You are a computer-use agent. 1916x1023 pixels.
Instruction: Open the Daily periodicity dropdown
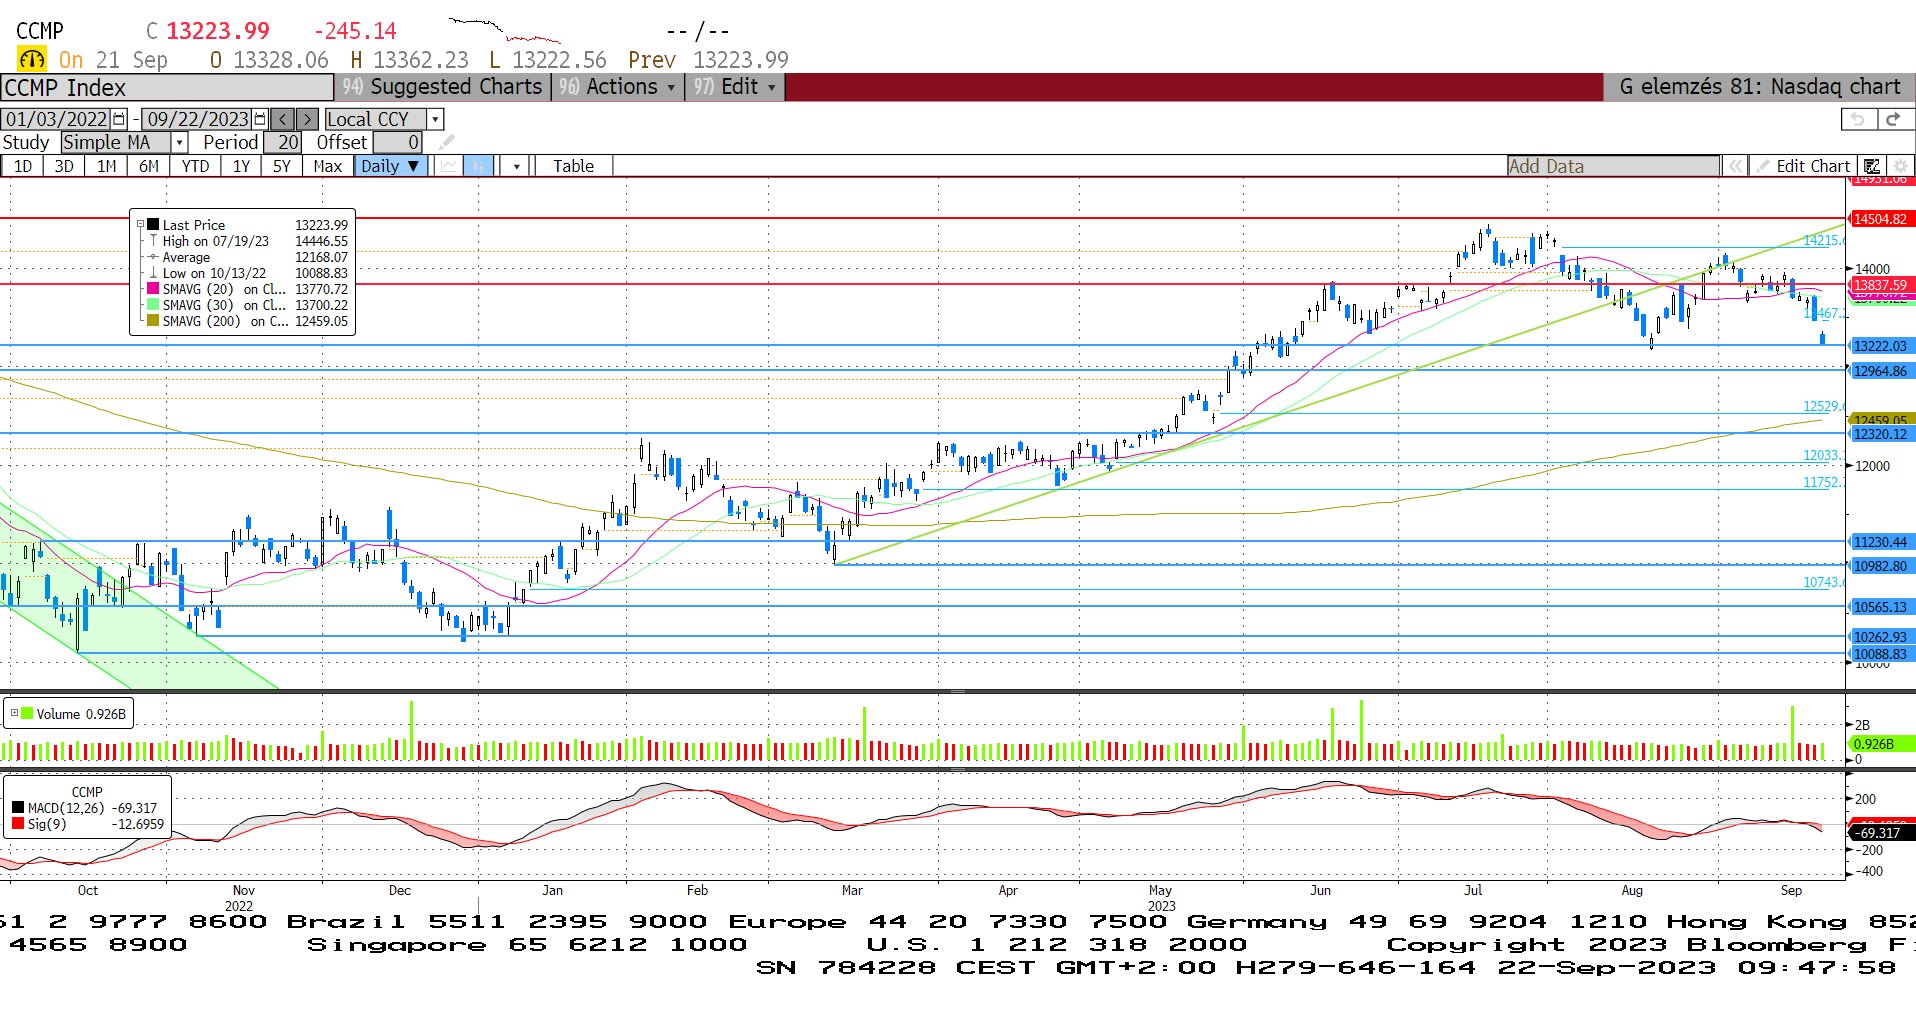click(391, 166)
